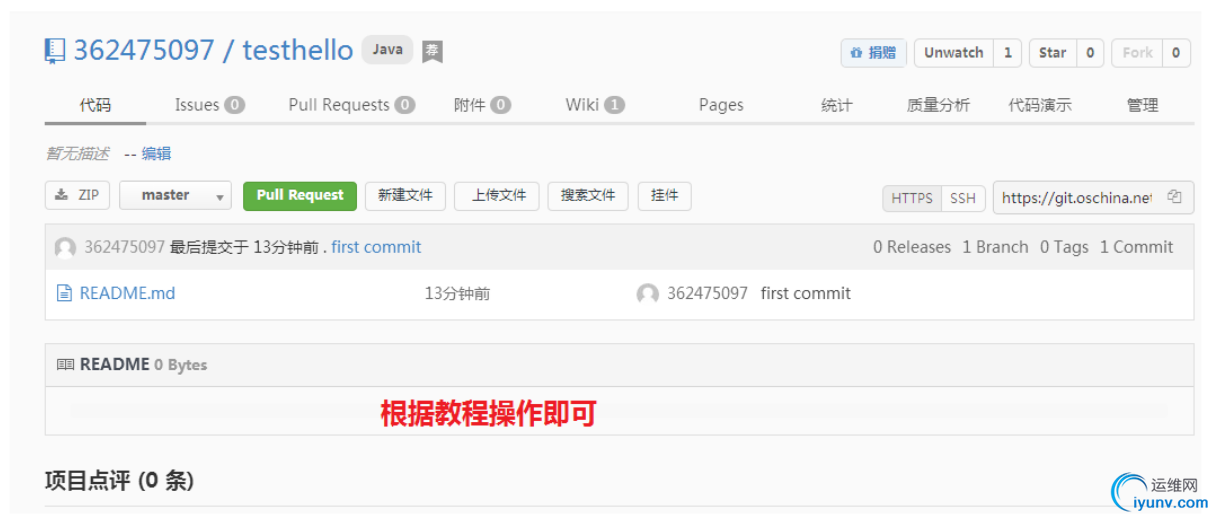The width and height of the screenshot is (1214, 519).
Task: Download repository as ZIP
Action: point(78,195)
